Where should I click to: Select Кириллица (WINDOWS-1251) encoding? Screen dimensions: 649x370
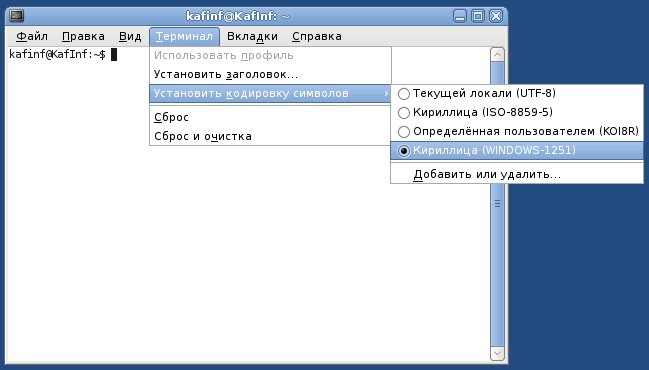[x=517, y=151]
